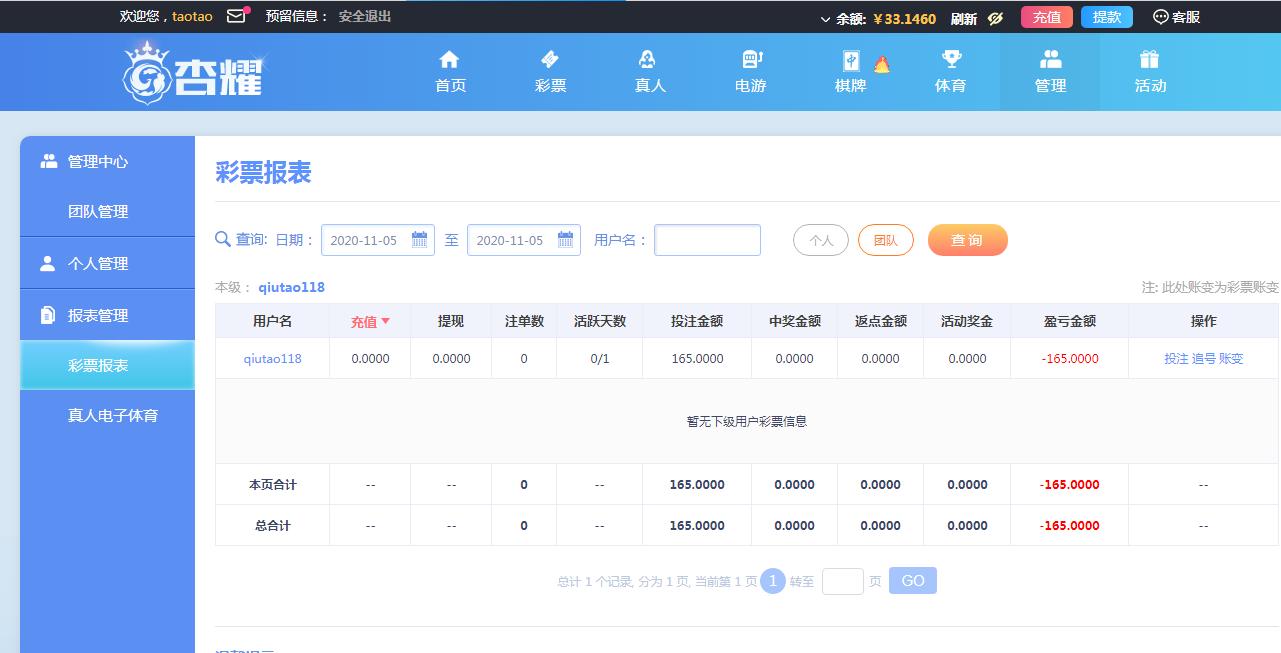Click the -165.0000 value in qiutao118 row
Screen dimensions: 1281x653
point(1070,358)
